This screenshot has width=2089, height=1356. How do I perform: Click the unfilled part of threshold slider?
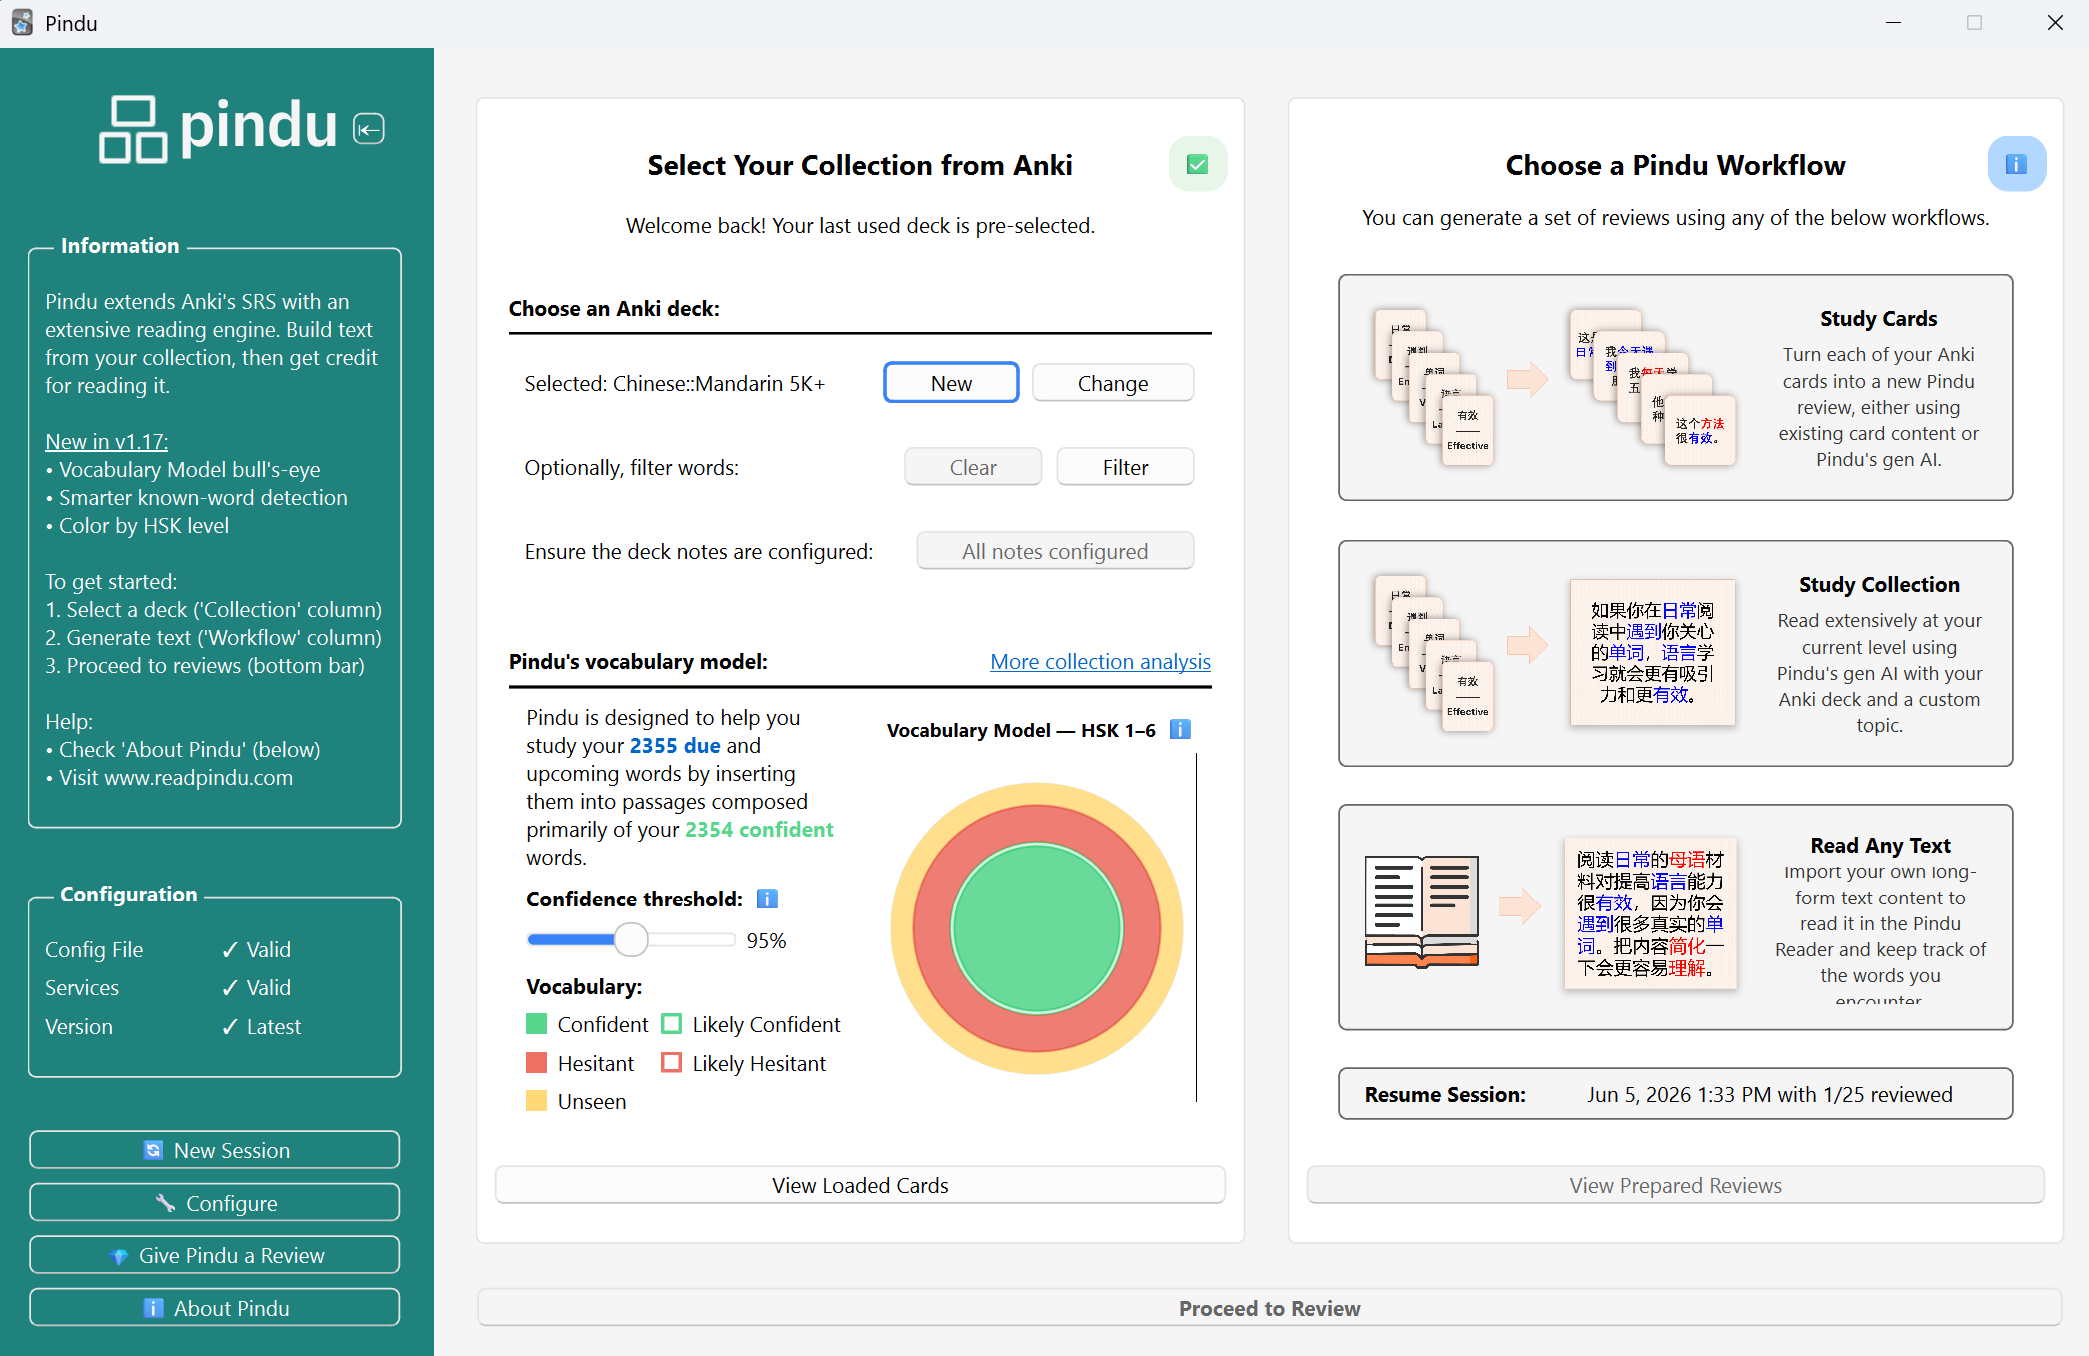click(x=691, y=939)
